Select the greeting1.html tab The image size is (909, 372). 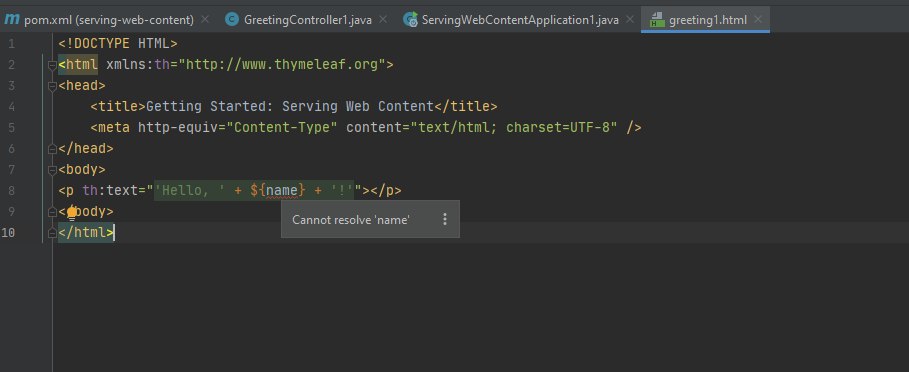pos(708,20)
